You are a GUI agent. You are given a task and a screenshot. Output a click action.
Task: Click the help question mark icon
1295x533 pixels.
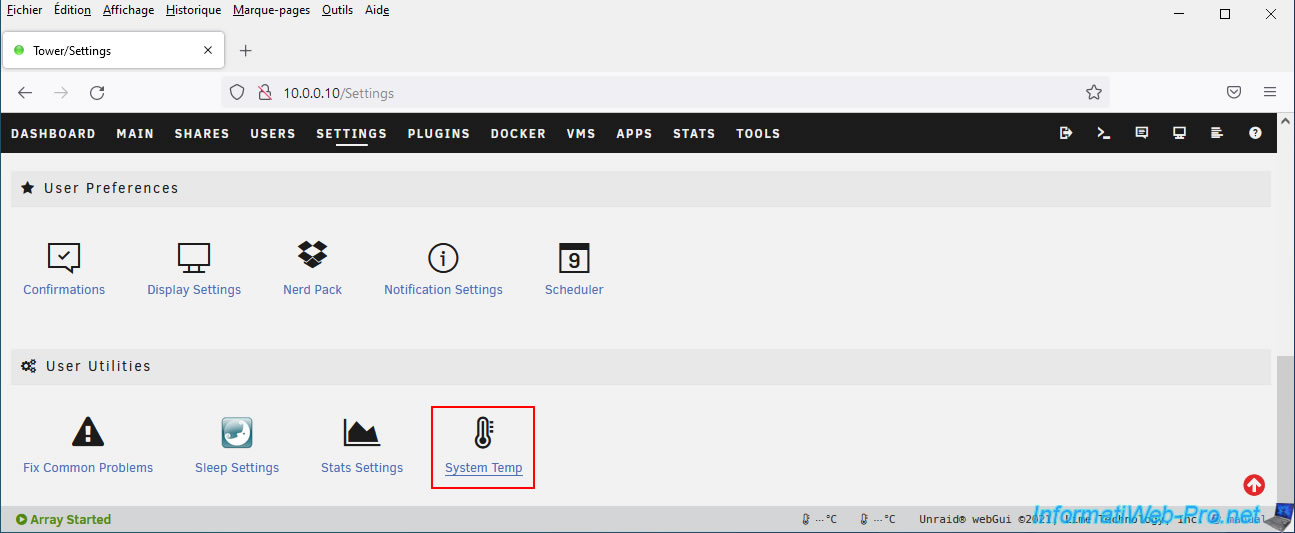click(x=1255, y=133)
